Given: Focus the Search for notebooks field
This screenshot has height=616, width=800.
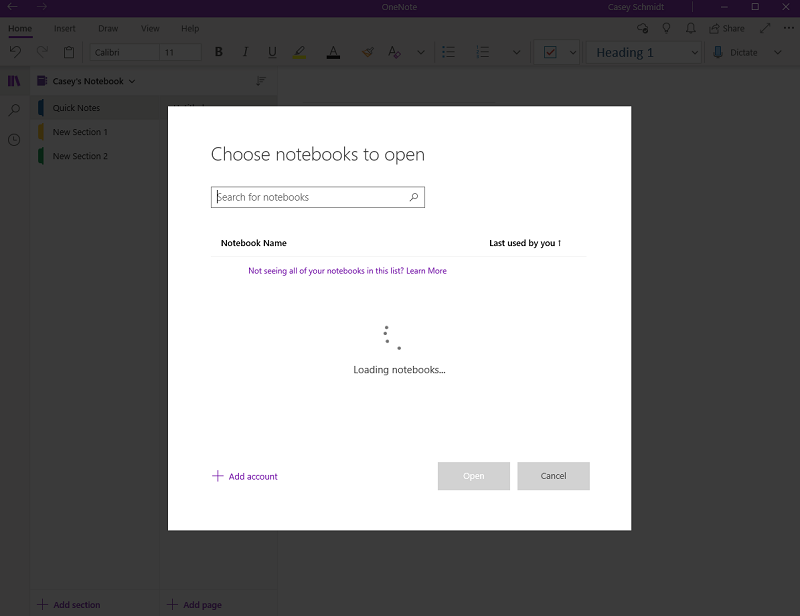Looking at the screenshot, I should pos(310,197).
